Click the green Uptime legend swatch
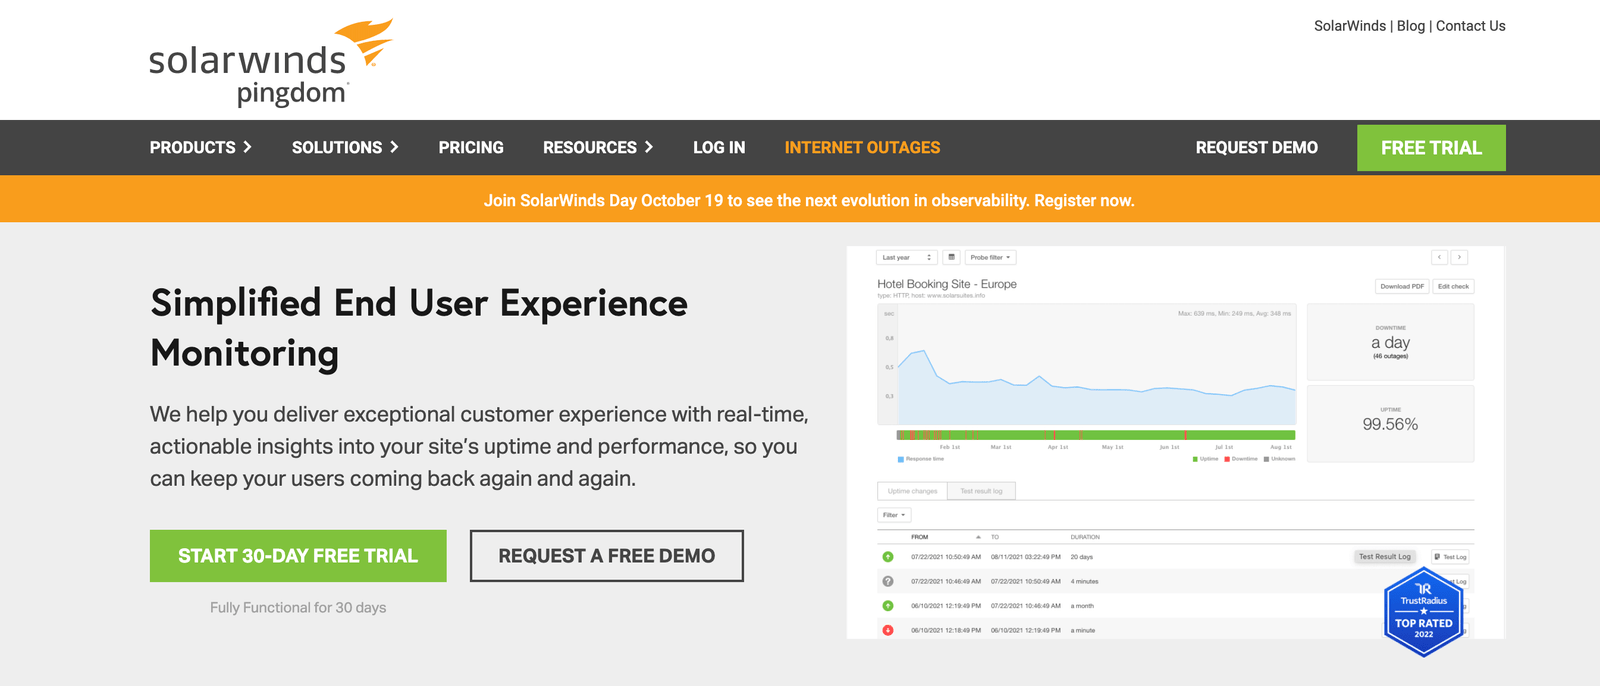 click(1195, 459)
